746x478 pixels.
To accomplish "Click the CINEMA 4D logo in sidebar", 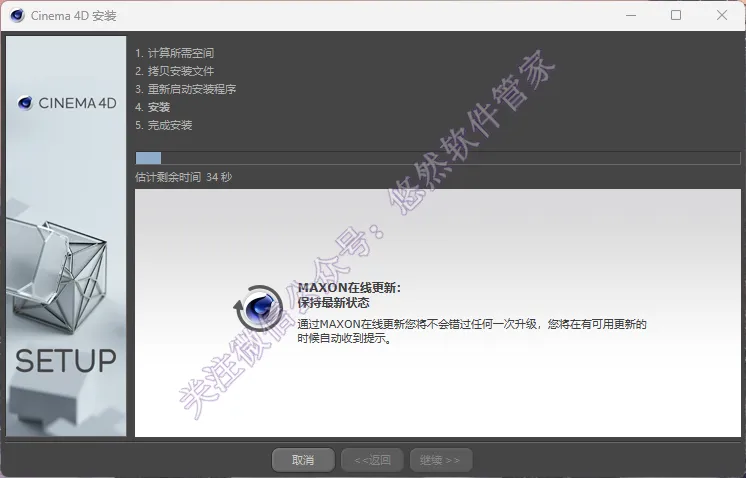I will [x=67, y=103].
